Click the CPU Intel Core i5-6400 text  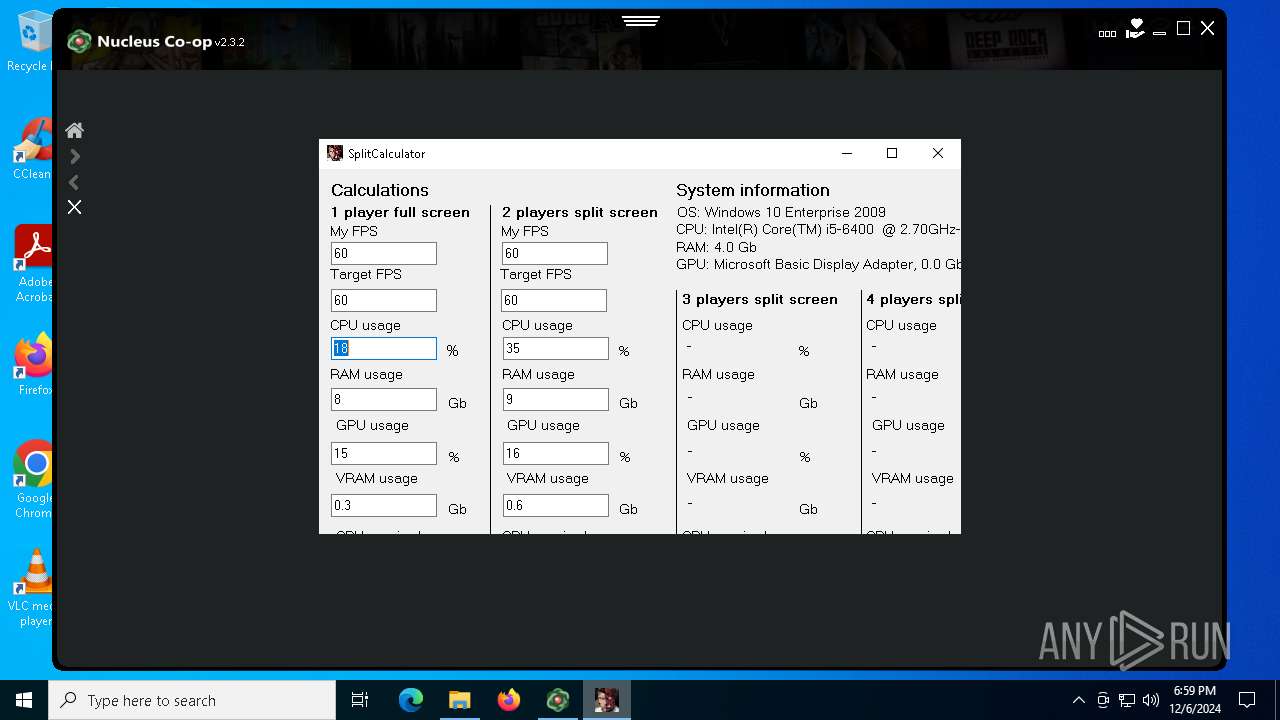point(818,229)
